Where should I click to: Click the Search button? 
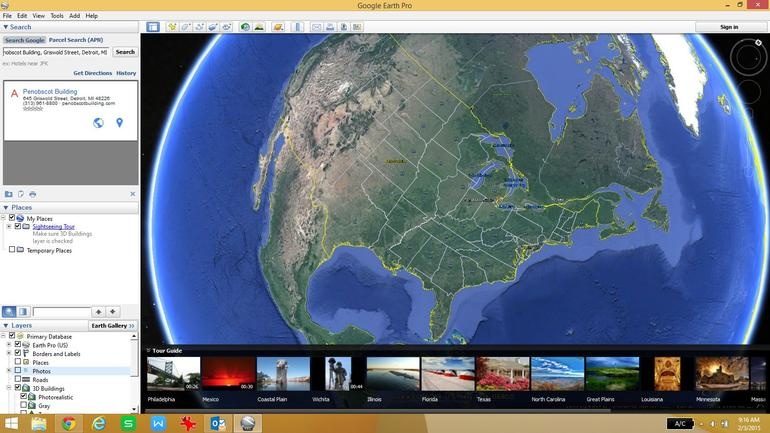pyautogui.click(x=125, y=52)
